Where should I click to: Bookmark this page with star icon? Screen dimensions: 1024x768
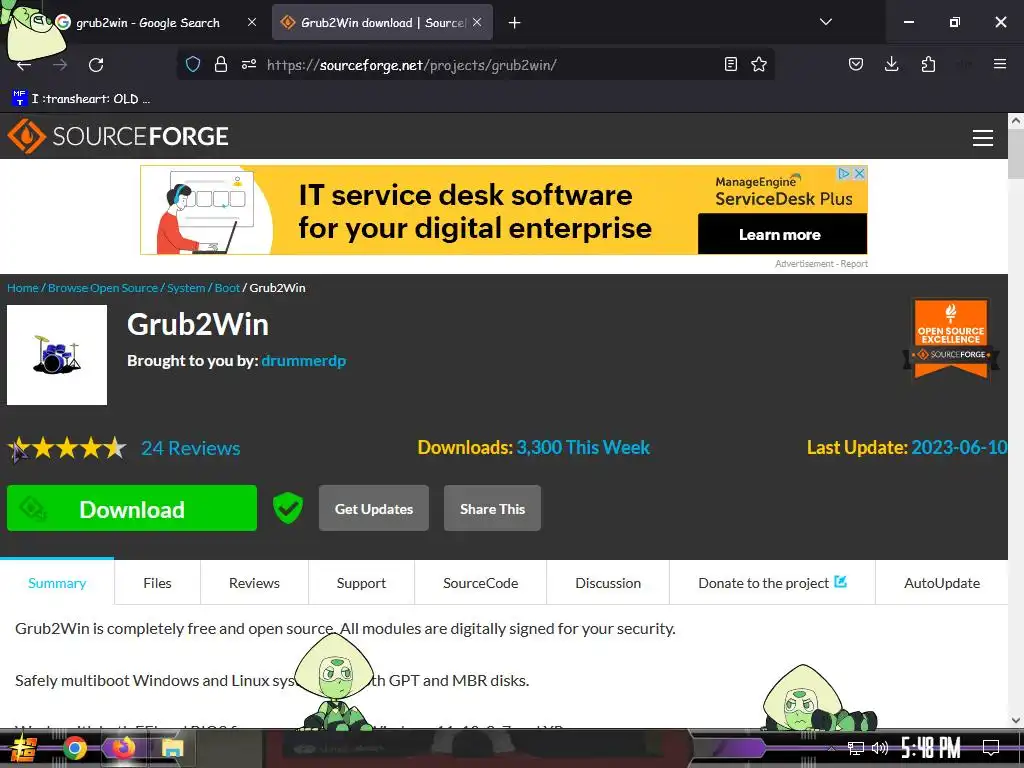758,64
